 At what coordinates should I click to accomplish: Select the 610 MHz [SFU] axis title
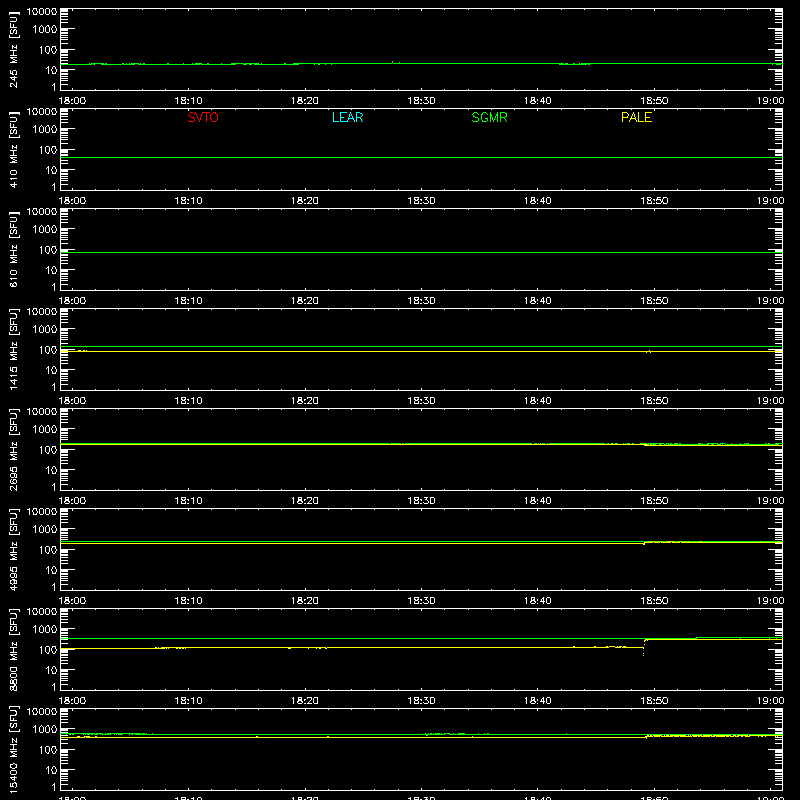[x=13, y=249]
